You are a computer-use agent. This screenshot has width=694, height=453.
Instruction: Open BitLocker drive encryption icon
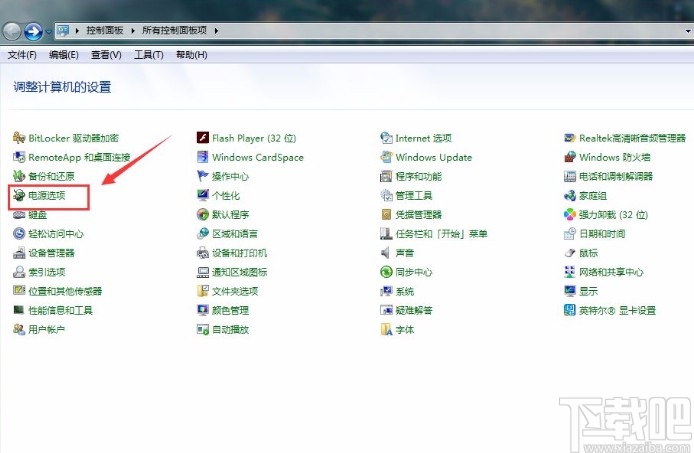(x=19, y=138)
